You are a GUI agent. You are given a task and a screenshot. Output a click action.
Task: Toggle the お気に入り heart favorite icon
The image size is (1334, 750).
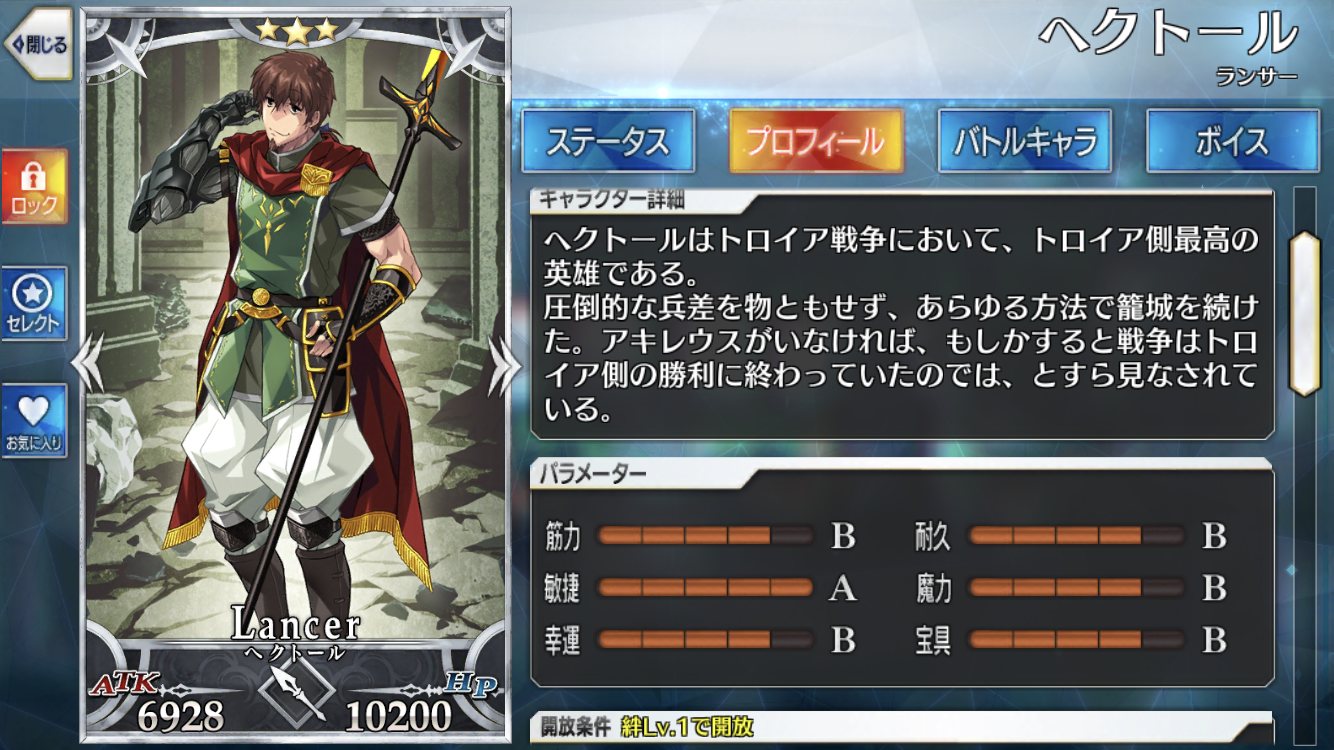[34, 421]
